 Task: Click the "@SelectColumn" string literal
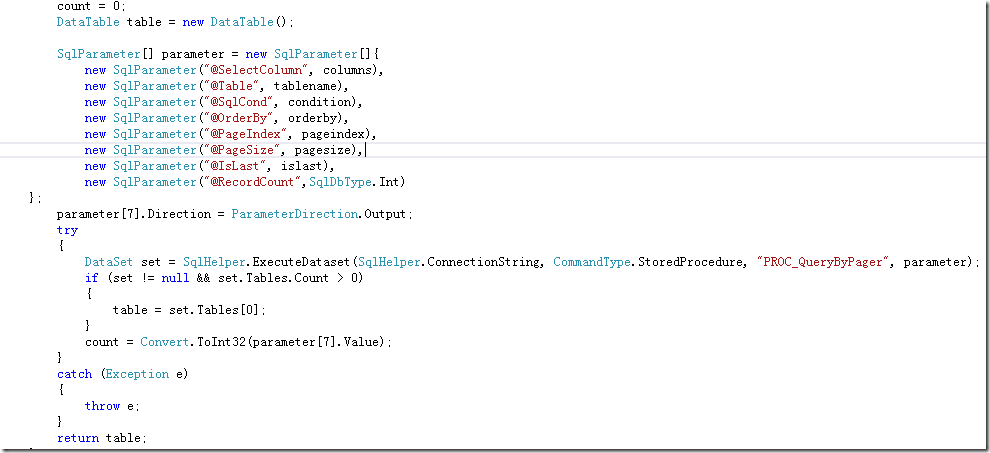point(256,70)
